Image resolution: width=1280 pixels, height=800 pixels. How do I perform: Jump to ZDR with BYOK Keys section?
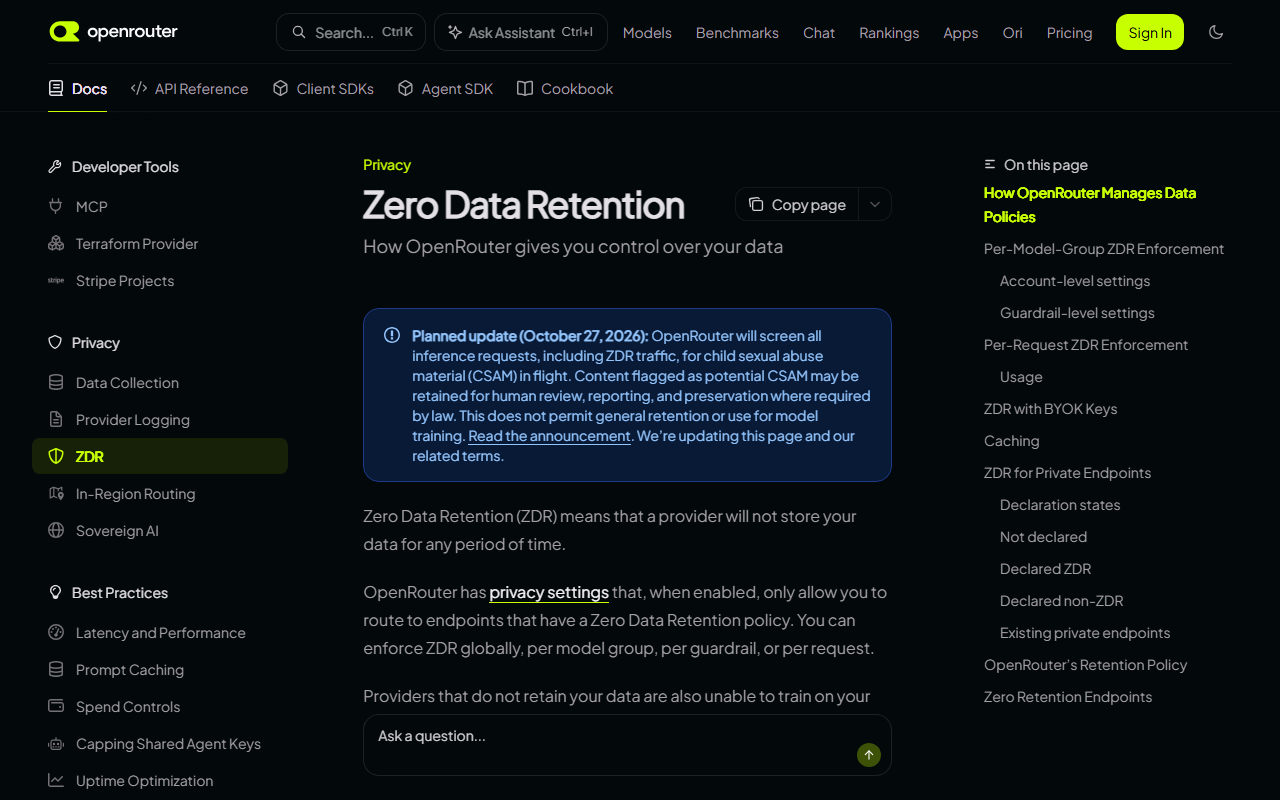[x=1051, y=409]
